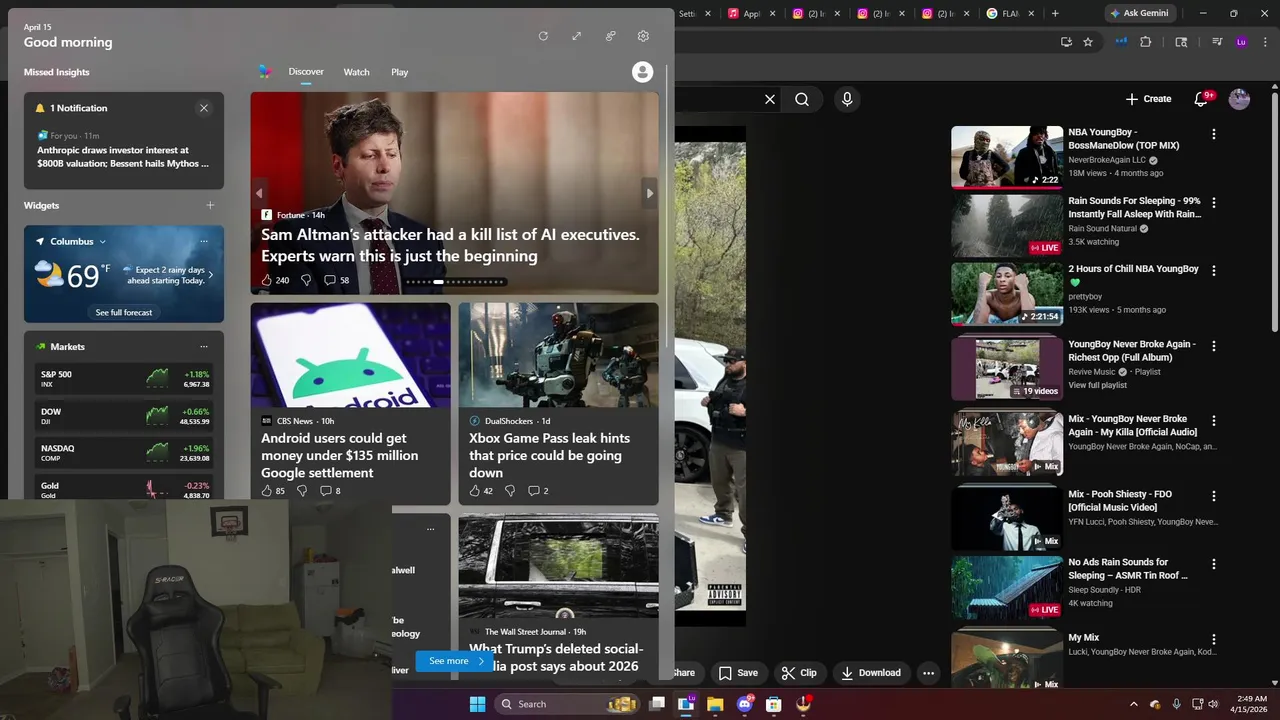This screenshot has width=1280, height=720.
Task: Open File Explorer from taskbar
Action: point(715,704)
